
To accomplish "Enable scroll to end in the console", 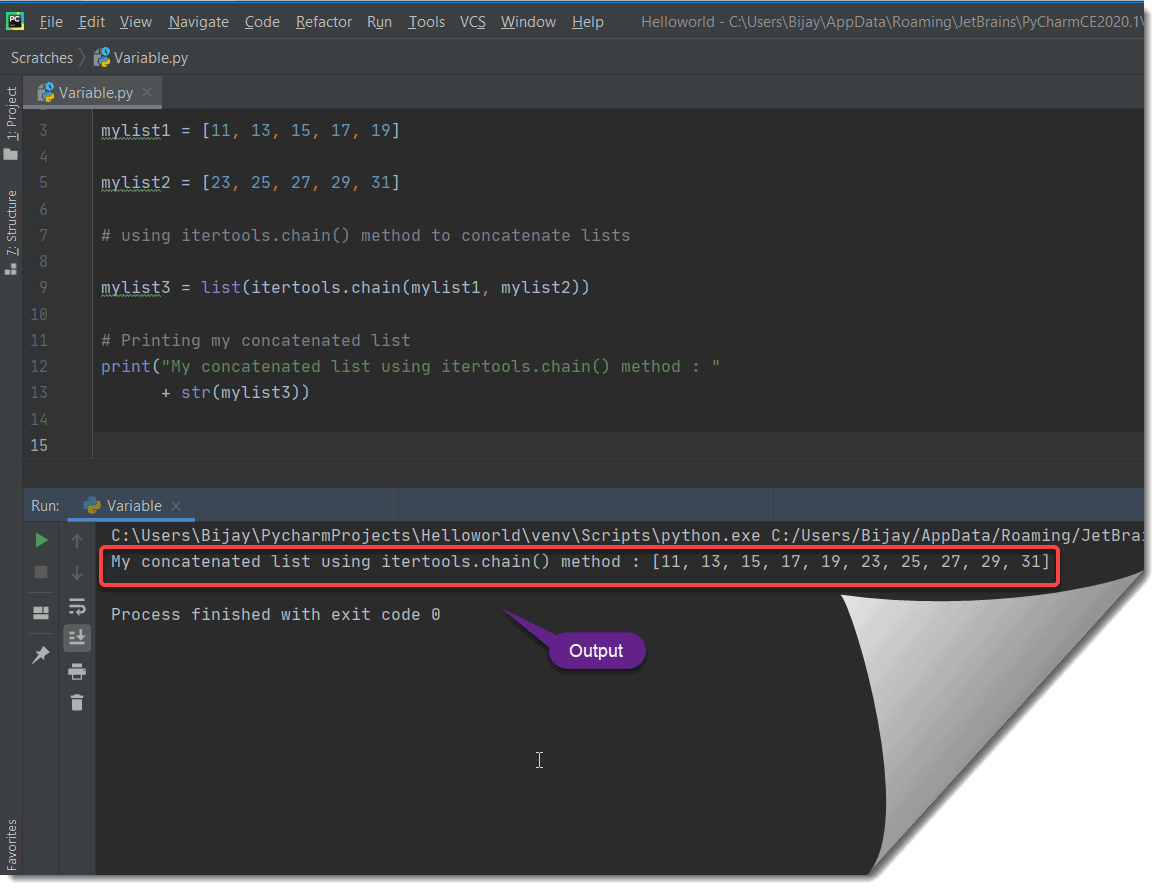I will point(77,637).
